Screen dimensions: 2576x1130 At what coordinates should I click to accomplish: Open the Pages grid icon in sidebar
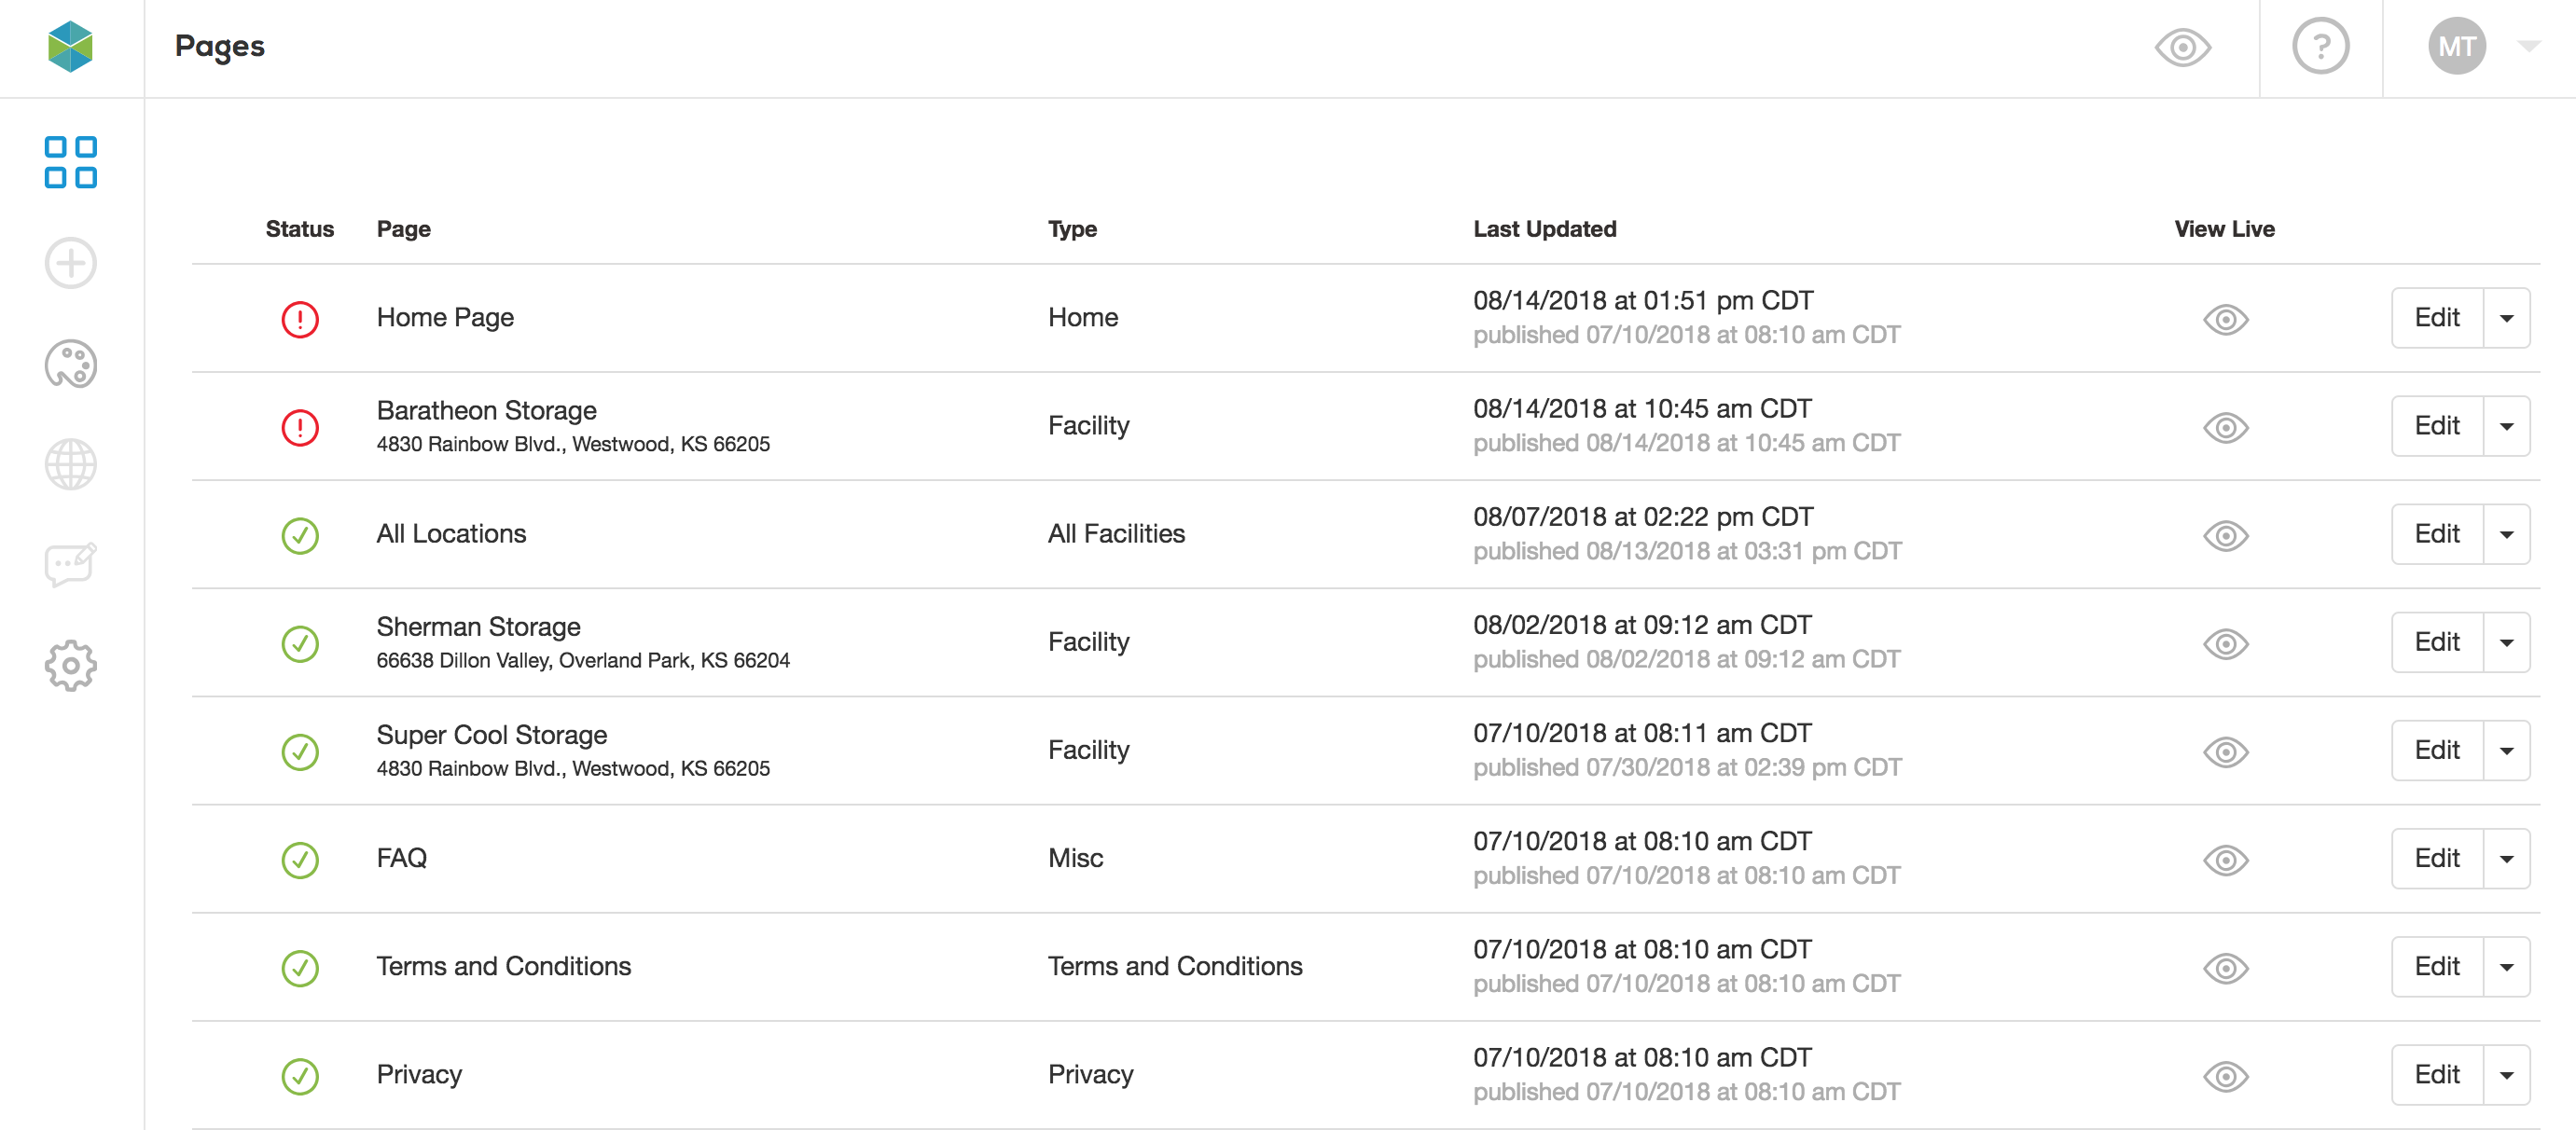71,162
